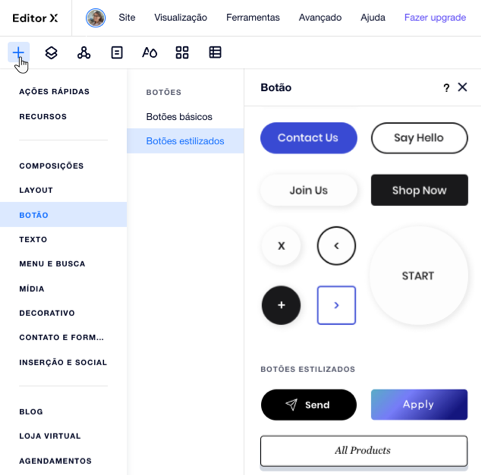
Task: Add the black Send button with paper plane
Action: click(309, 405)
